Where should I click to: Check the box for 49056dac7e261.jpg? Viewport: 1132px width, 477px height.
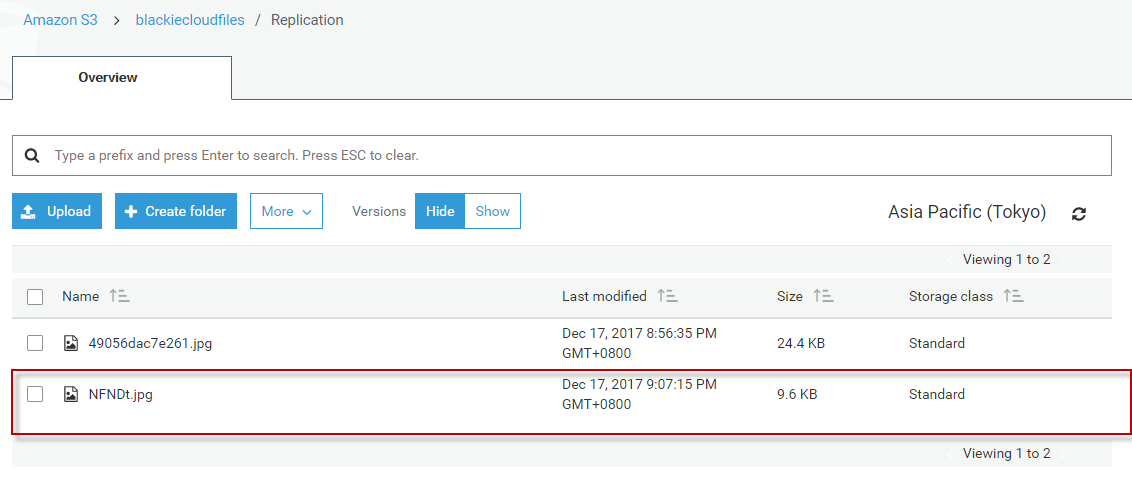[35, 343]
